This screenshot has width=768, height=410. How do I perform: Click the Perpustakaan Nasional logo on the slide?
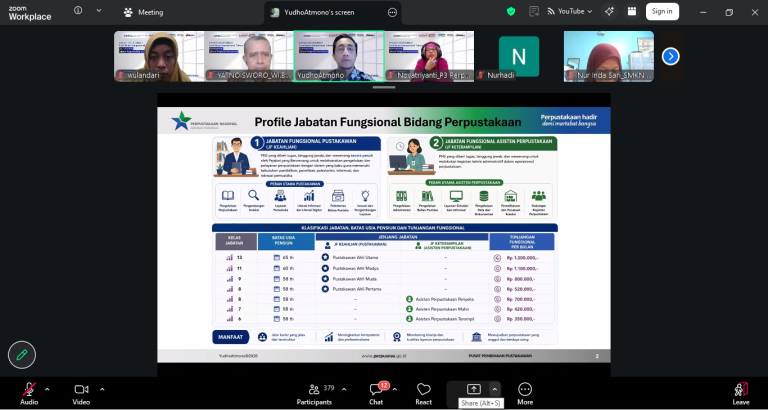[x=204, y=121]
